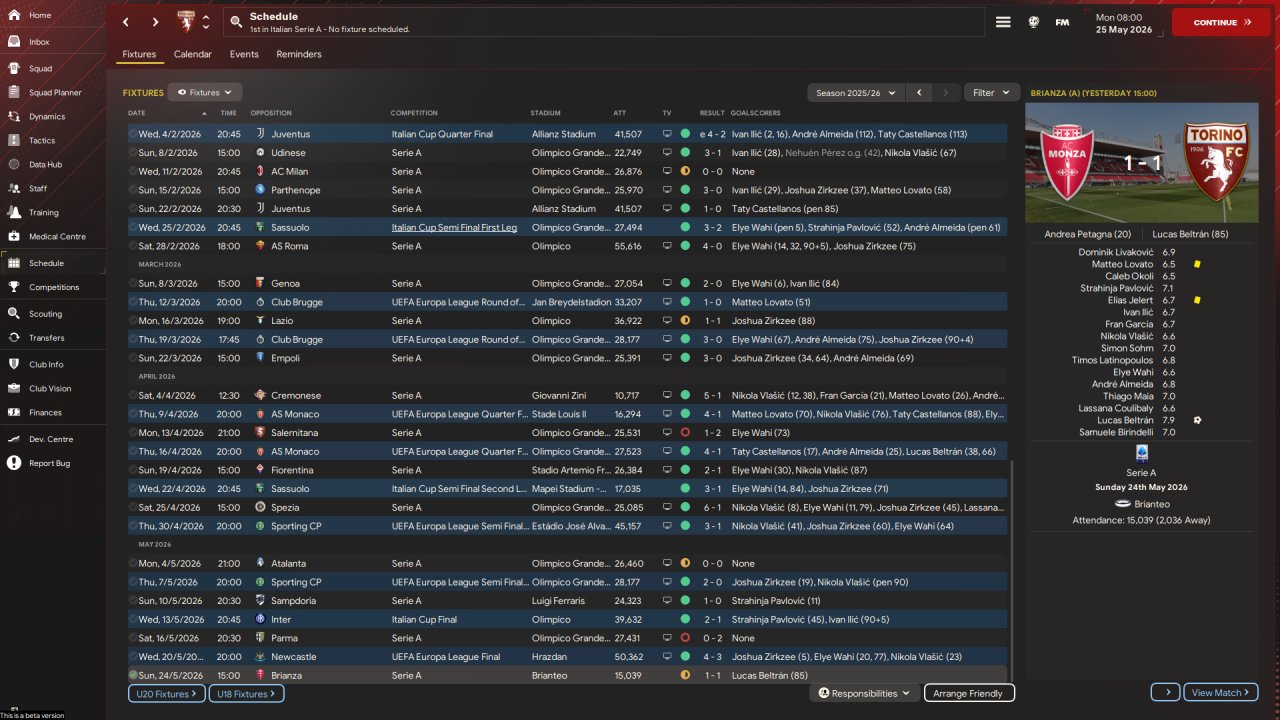Image resolution: width=1280 pixels, height=720 pixels.
Task: Open the Dev. Centre
Action: 51,439
